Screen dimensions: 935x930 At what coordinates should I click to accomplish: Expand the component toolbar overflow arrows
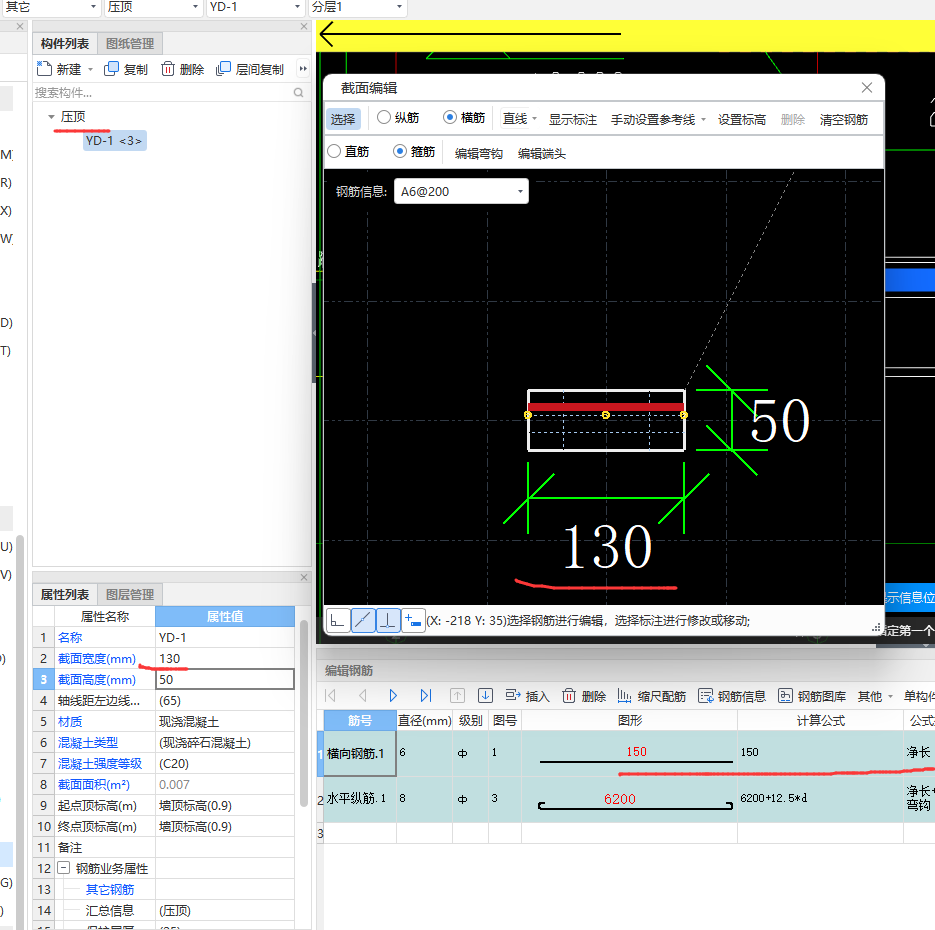(303, 69)
